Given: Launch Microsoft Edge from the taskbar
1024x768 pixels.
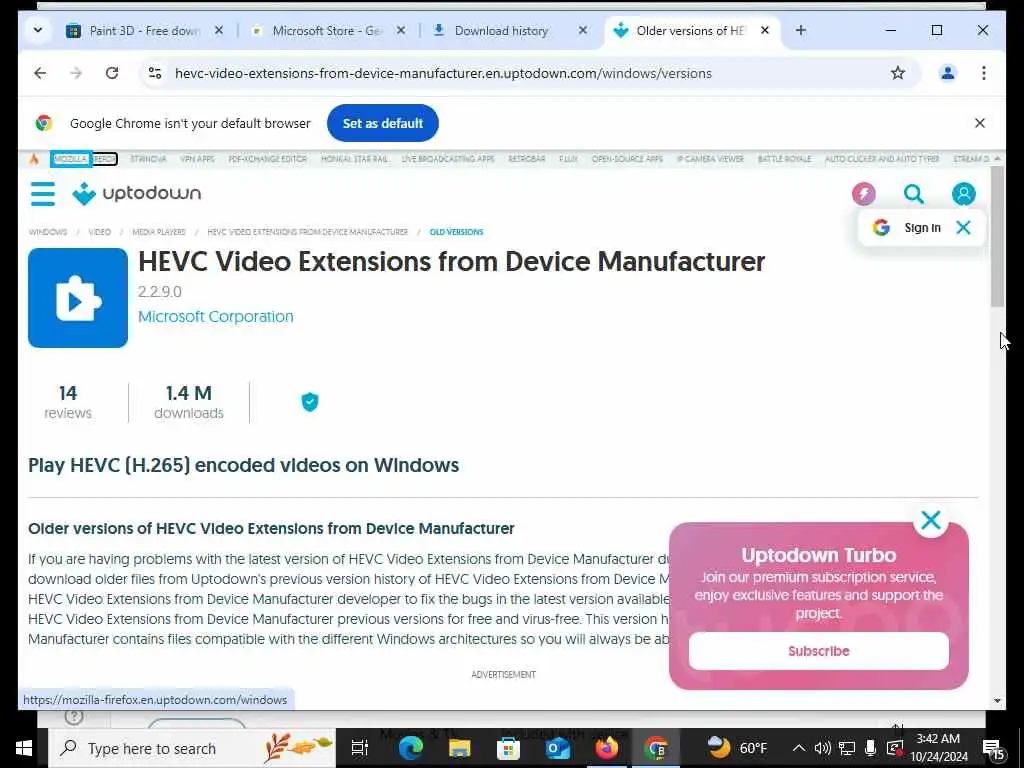Looking at the screenshot, I should pos(411,748).
